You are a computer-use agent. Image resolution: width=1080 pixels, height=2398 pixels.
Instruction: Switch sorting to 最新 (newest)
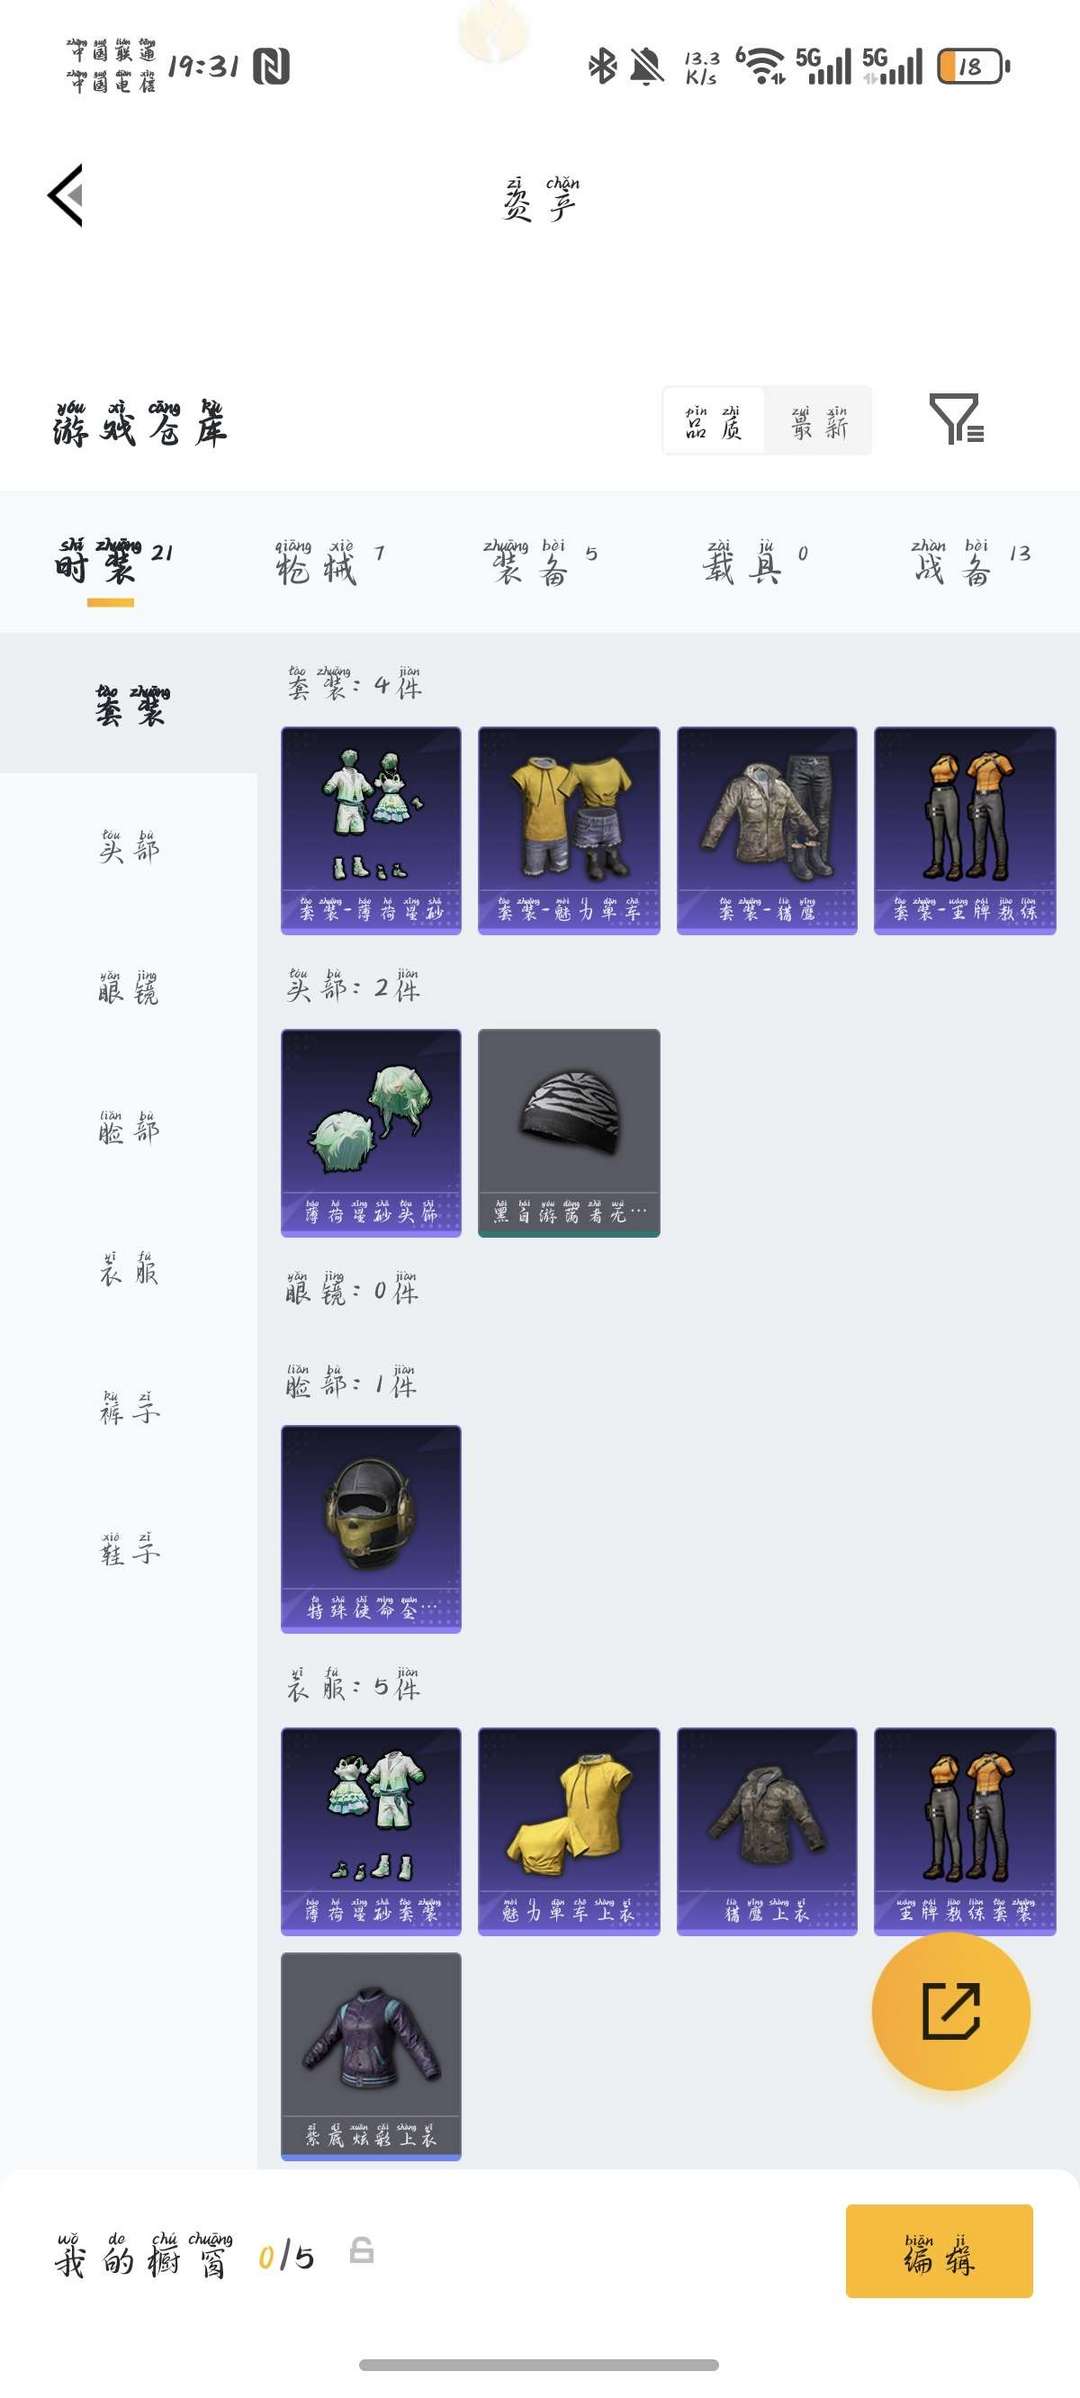[819, 421]
